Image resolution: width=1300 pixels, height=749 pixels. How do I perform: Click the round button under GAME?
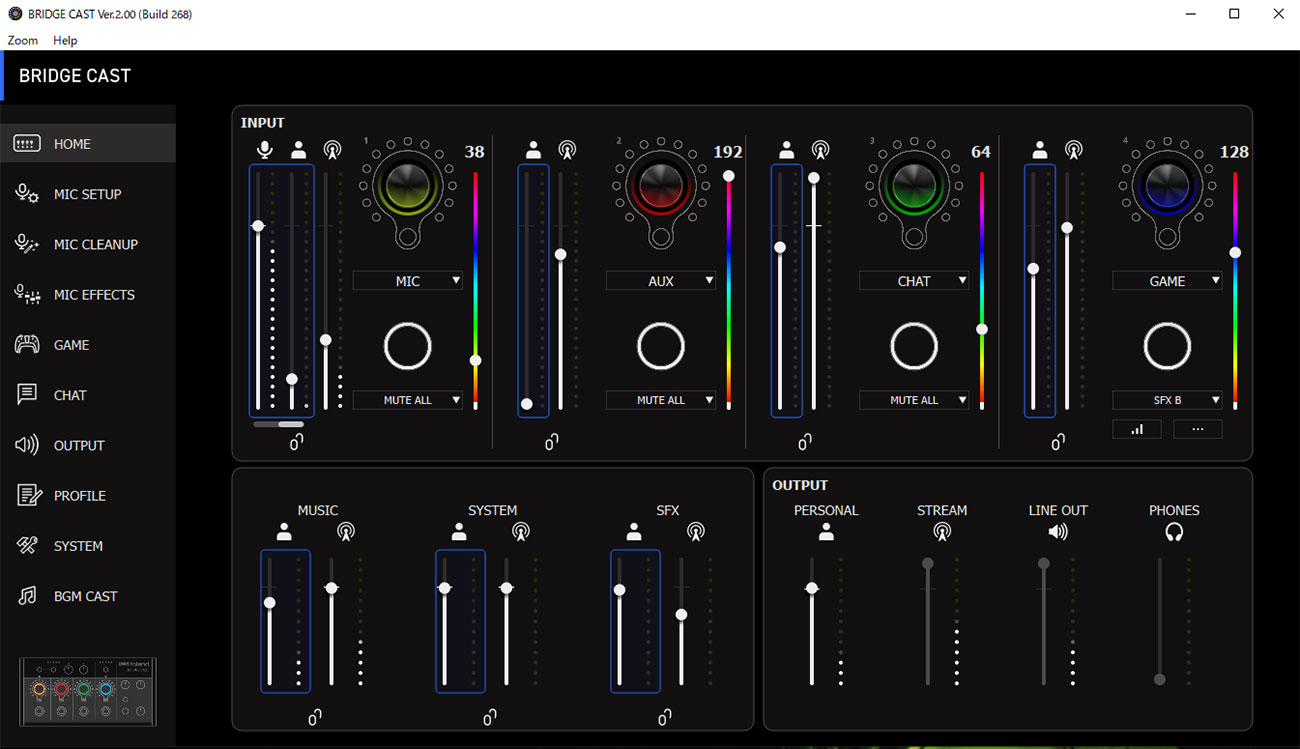[x=1167, y=347]
